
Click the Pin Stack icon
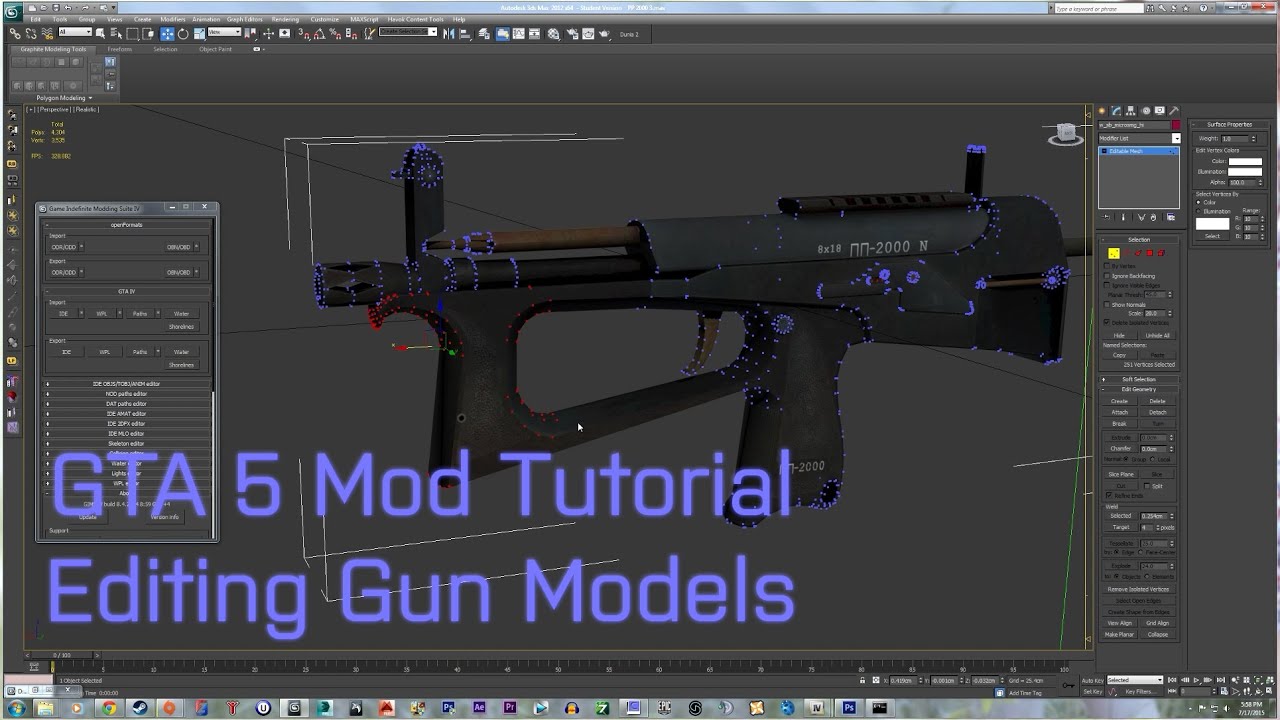click(x=1106, y=217)
